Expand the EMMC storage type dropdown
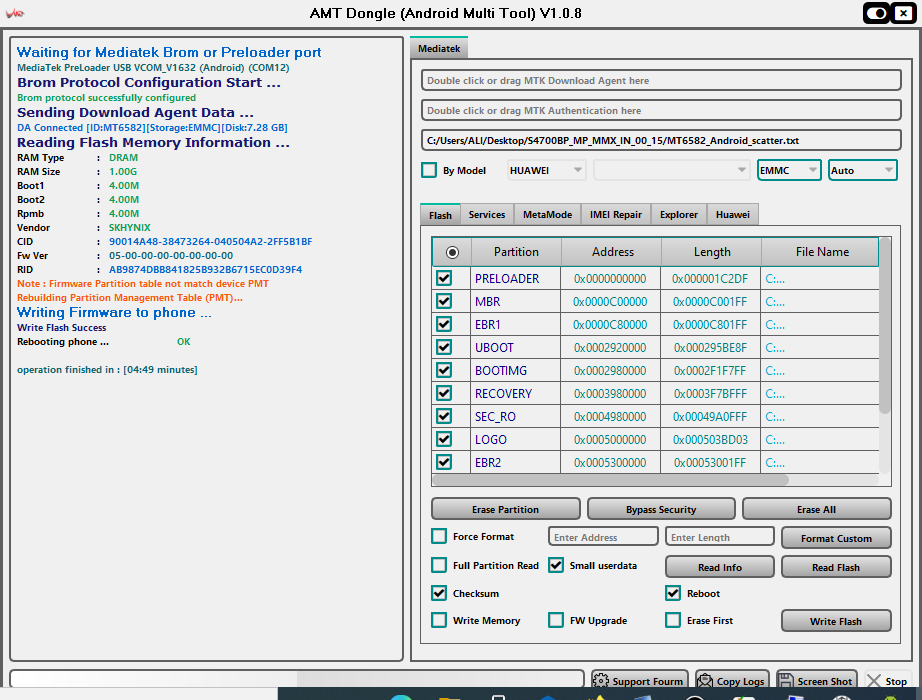922x700 pixels. pos(789,170)
